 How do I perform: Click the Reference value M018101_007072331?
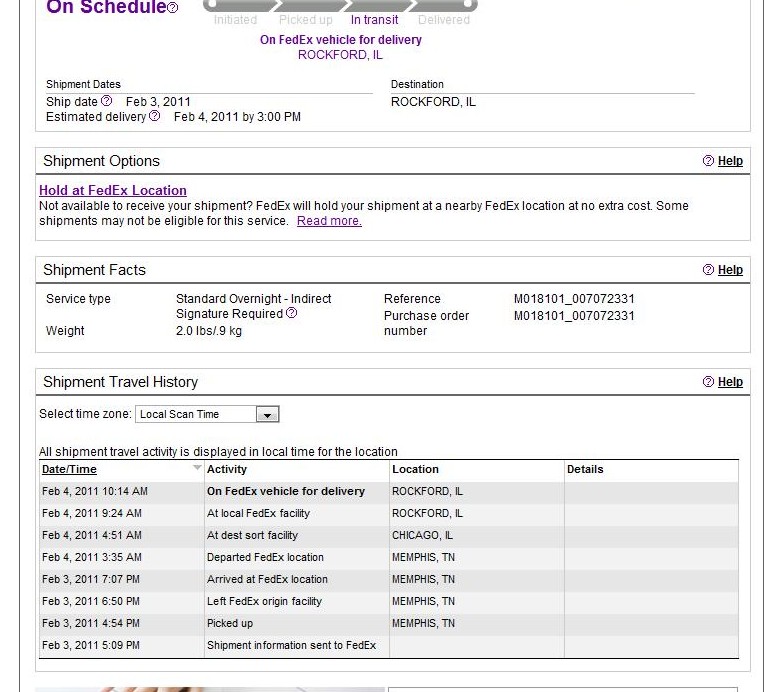pyautogui.click(x=574, y=299)
